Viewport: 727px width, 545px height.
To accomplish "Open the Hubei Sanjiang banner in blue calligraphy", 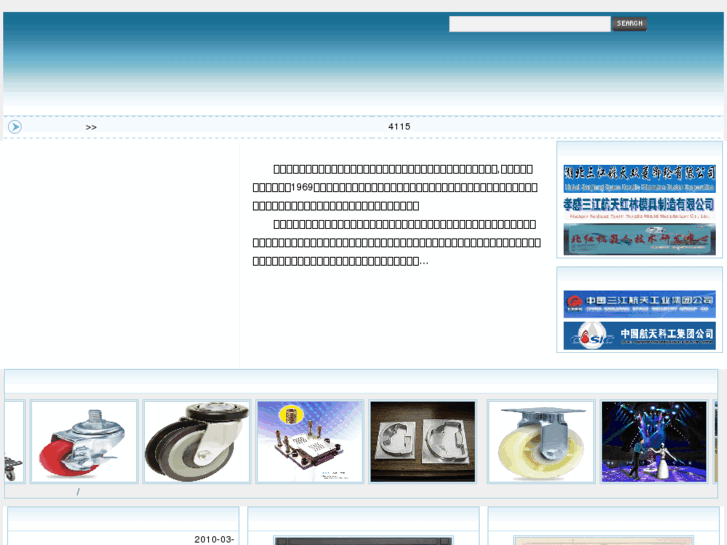I will click(639, 179).
